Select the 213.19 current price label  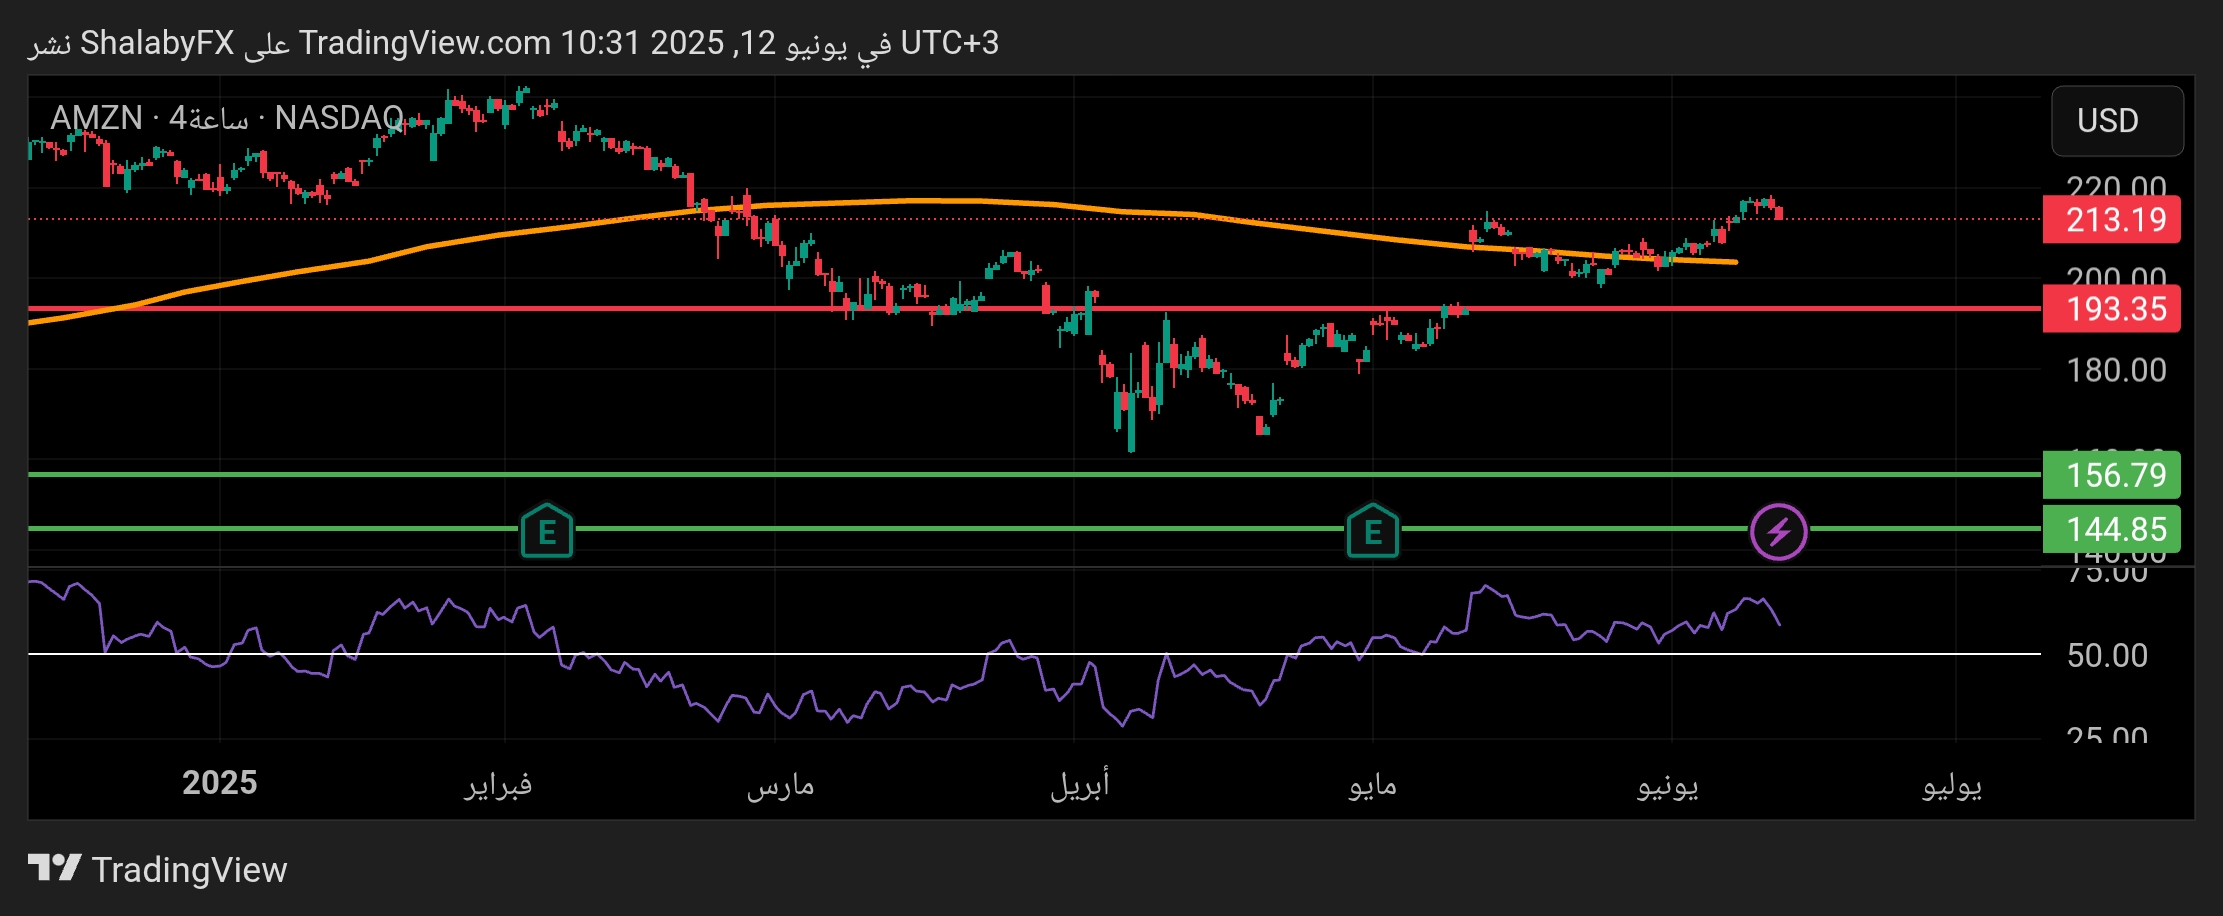pos(2111,220)
